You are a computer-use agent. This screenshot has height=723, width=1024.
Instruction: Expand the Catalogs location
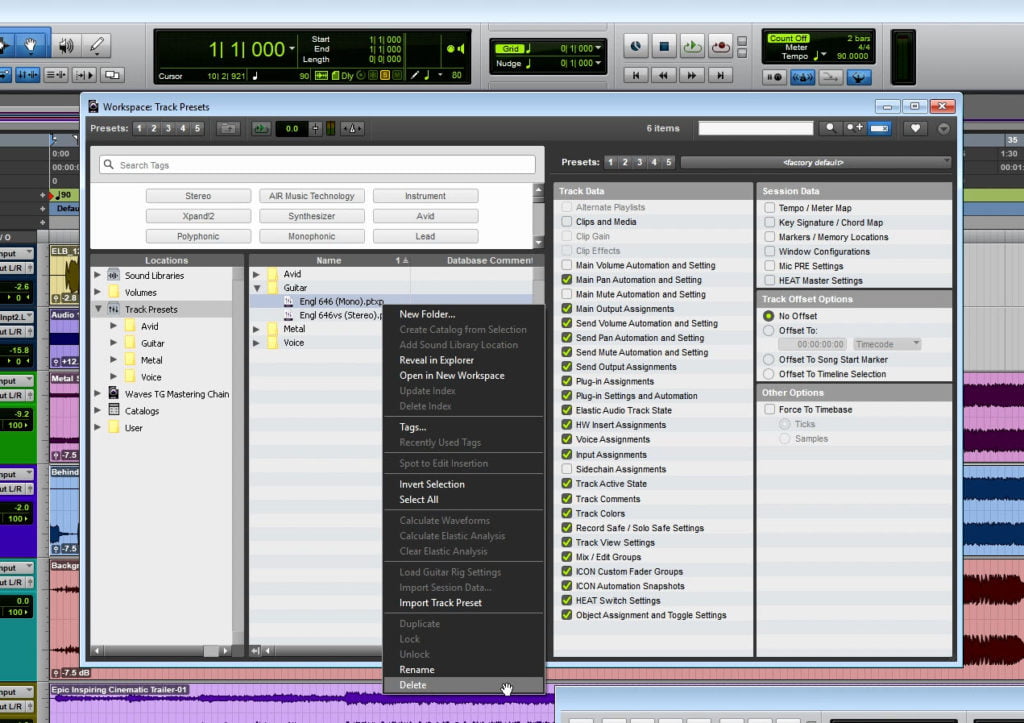(x=97, y=411)
